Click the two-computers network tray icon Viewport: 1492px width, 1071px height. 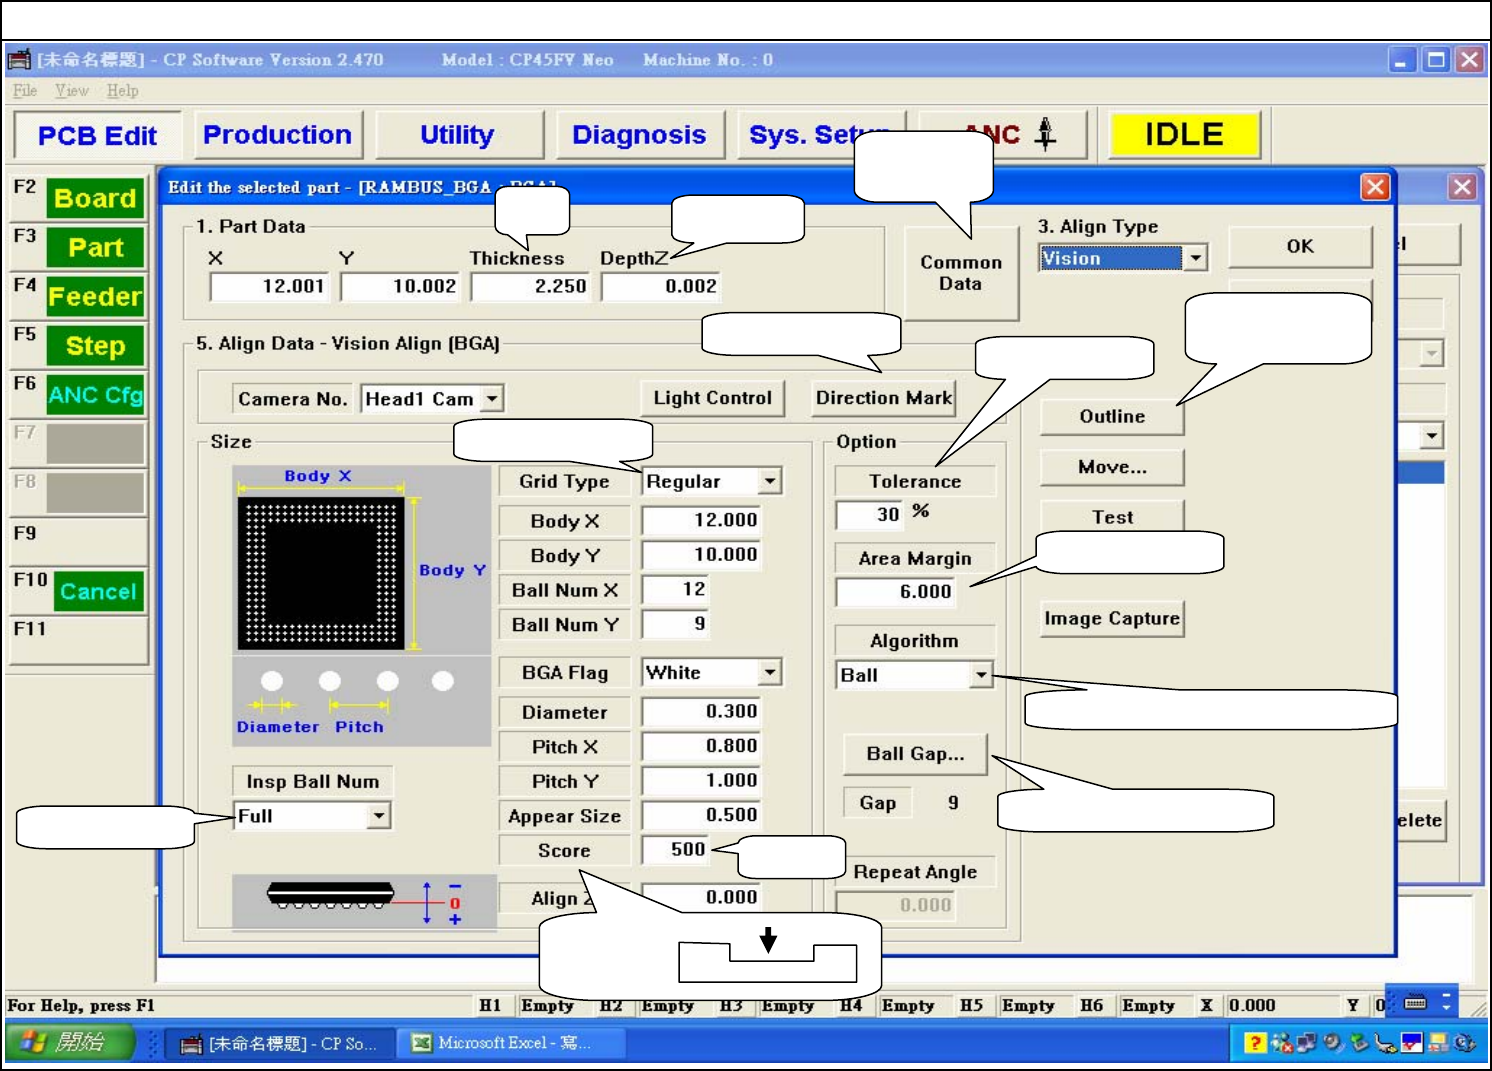click(x=1307, y=1043)
